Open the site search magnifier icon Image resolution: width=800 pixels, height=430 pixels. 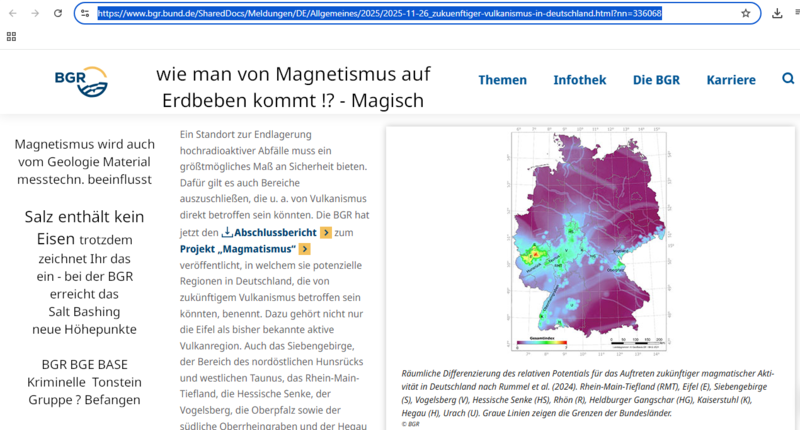pos(788,80)
